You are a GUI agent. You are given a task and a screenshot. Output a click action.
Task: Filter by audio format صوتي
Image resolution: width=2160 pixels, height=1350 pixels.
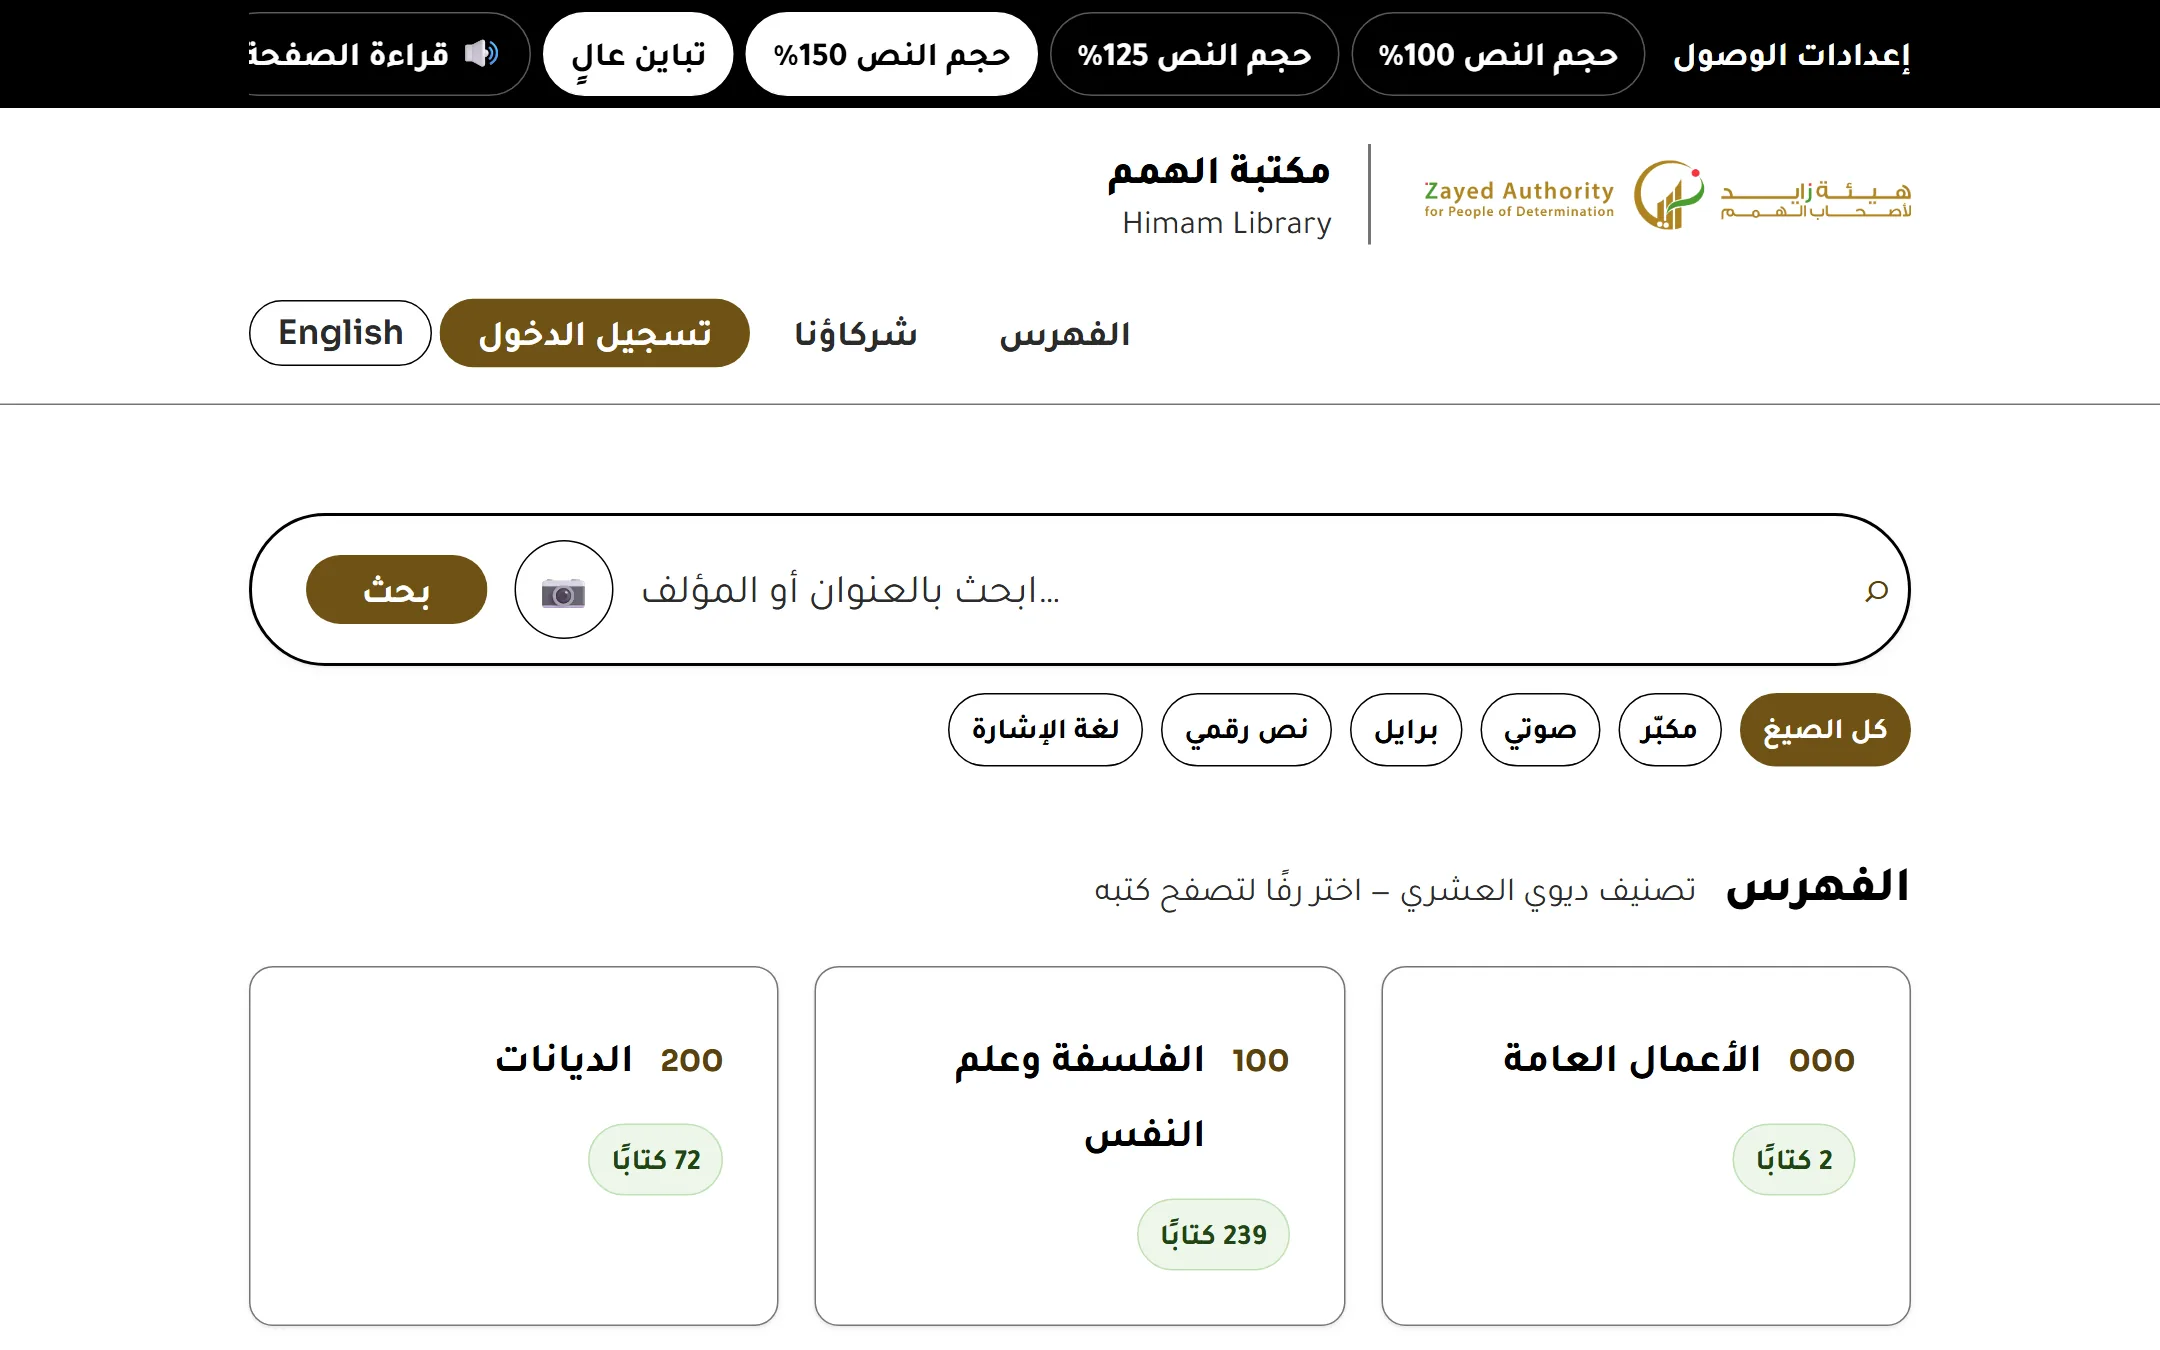pos(1540,730)
